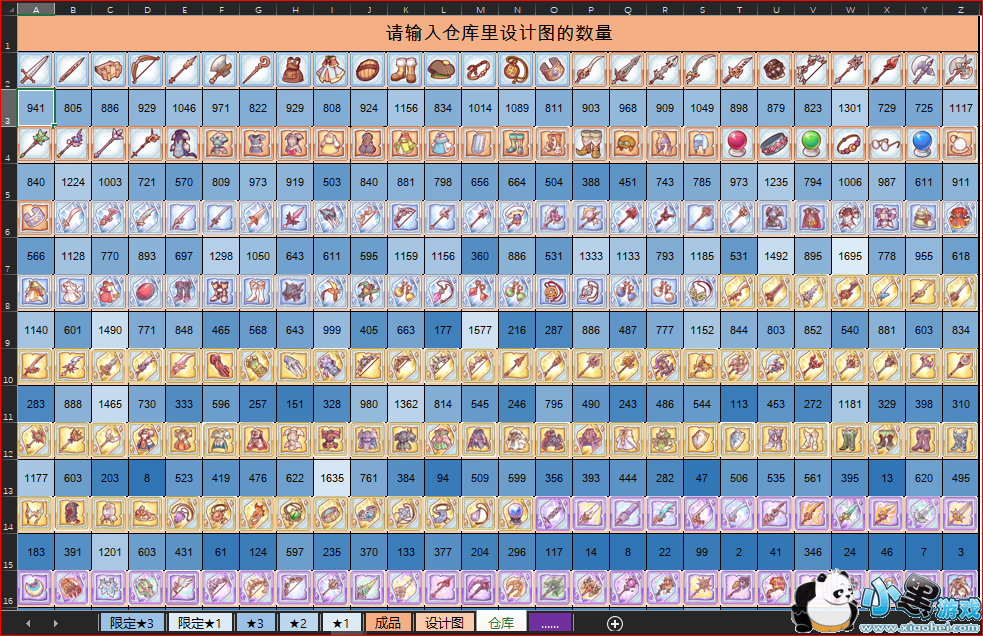This screenshot has height=636, width=983.
Task: Click the white and red dress icon above 808
Action: click(332, 70)
